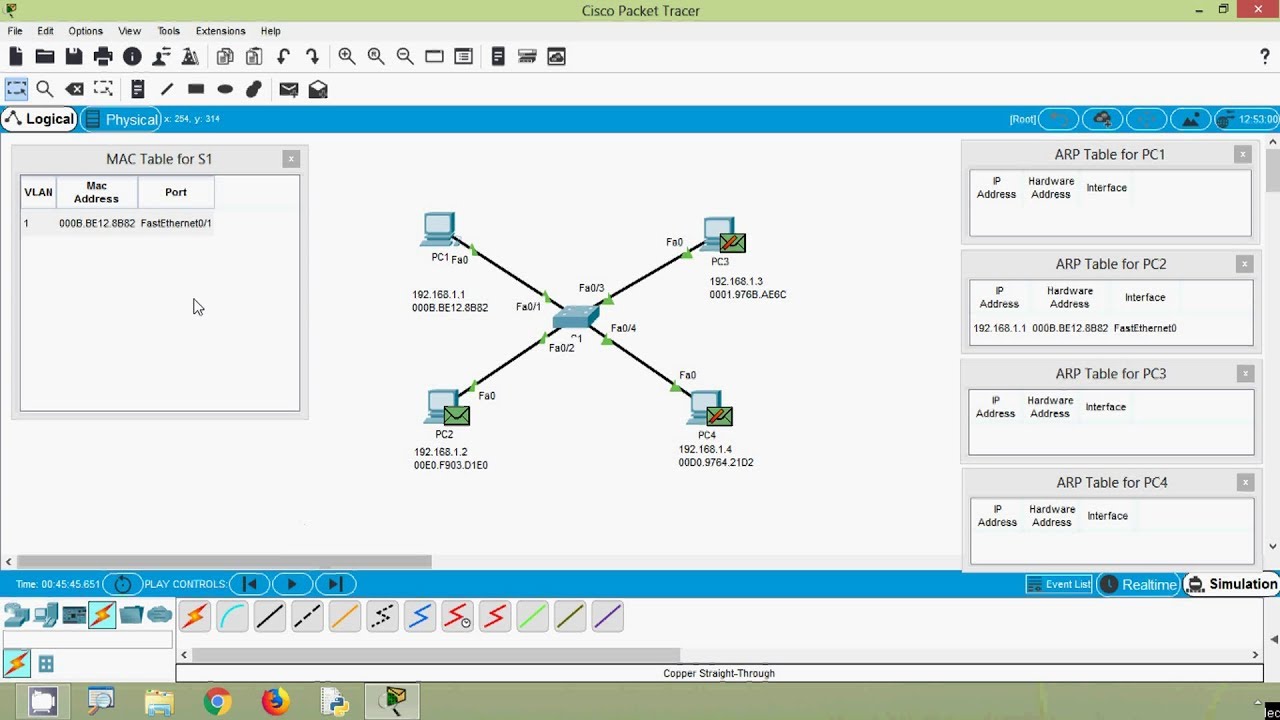Zoom in on the workspace
The image size is (1280, 720).
coord(347,57)
